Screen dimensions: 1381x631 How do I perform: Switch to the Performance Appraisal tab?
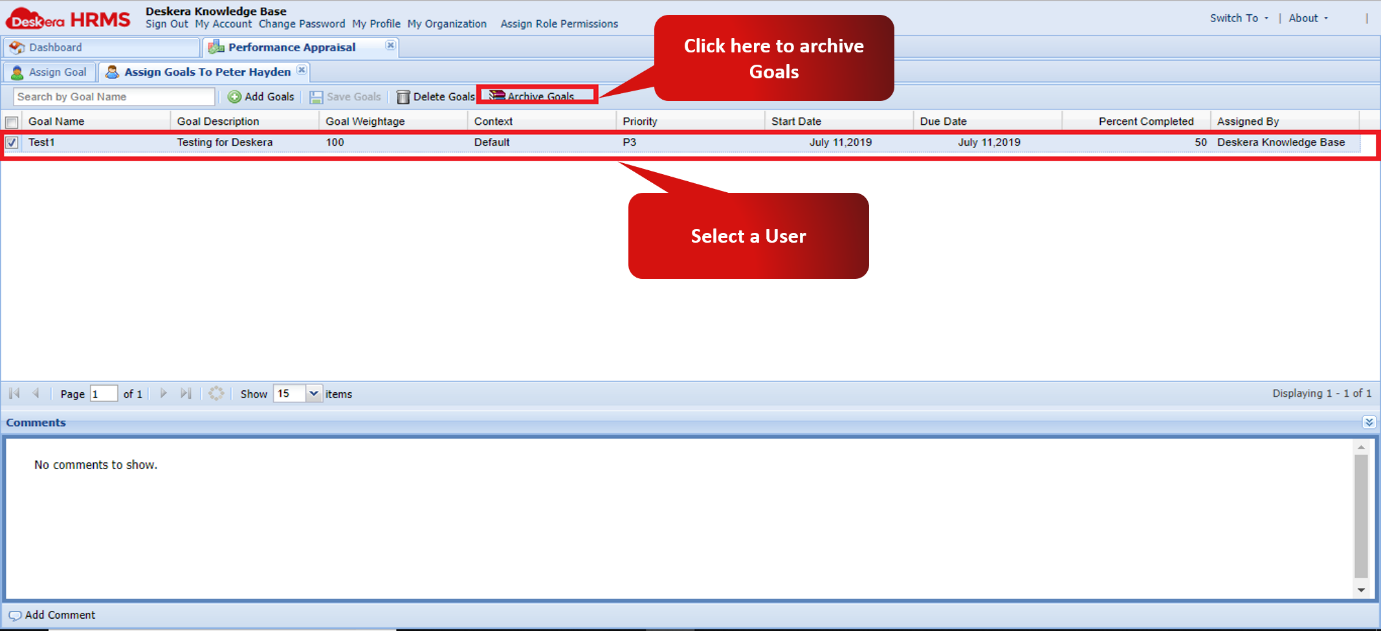[290, 46]
